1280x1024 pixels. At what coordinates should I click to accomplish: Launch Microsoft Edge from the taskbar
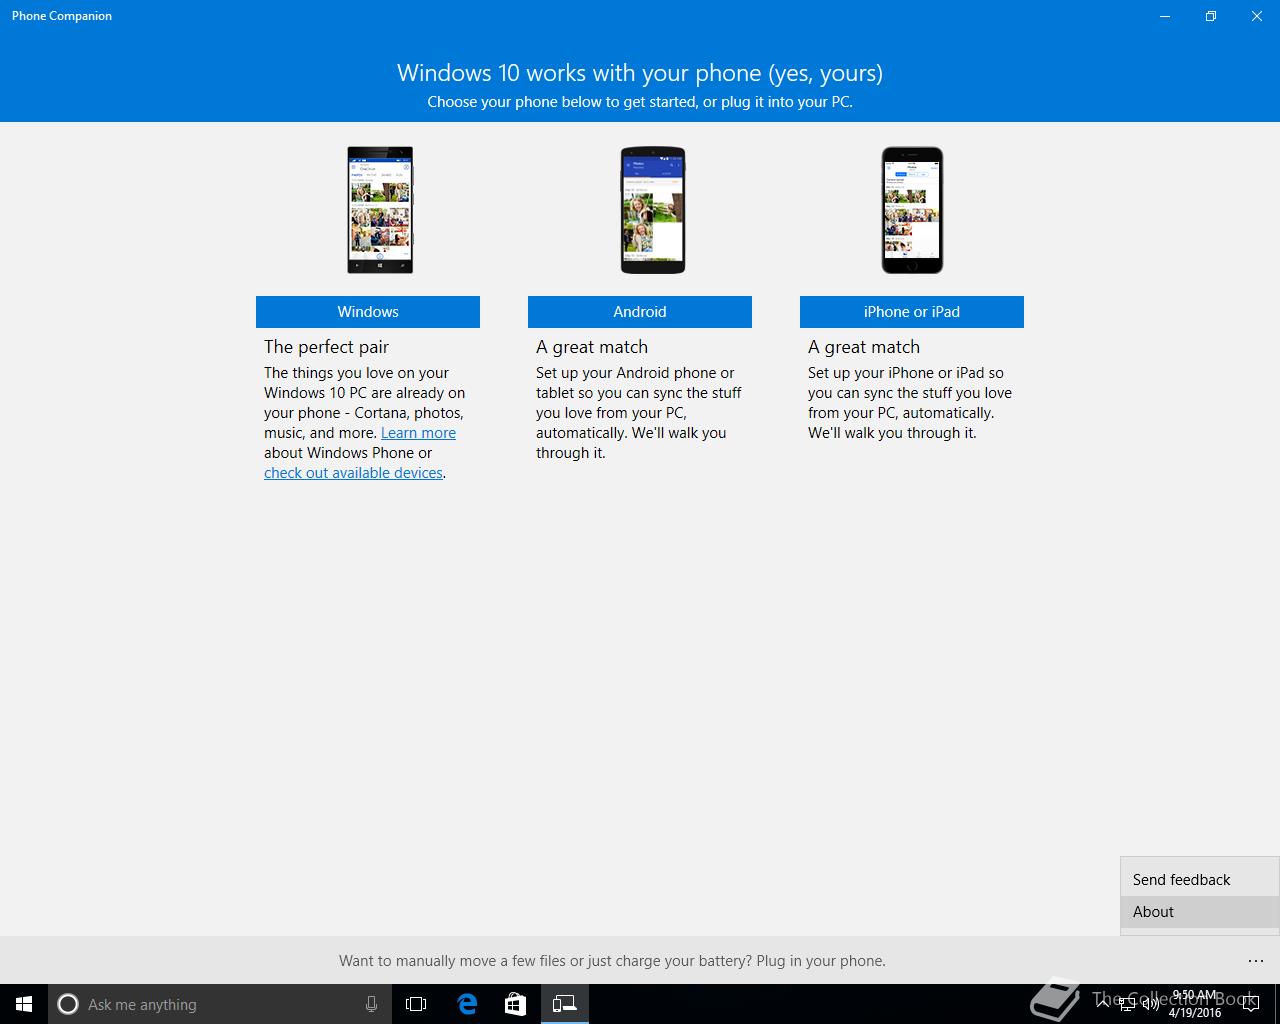467,1004
